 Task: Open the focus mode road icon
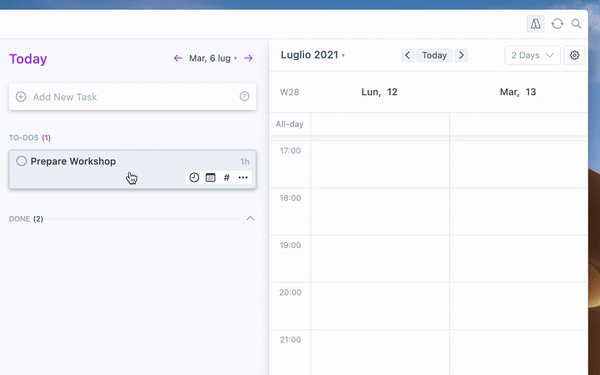click(535, 24)
